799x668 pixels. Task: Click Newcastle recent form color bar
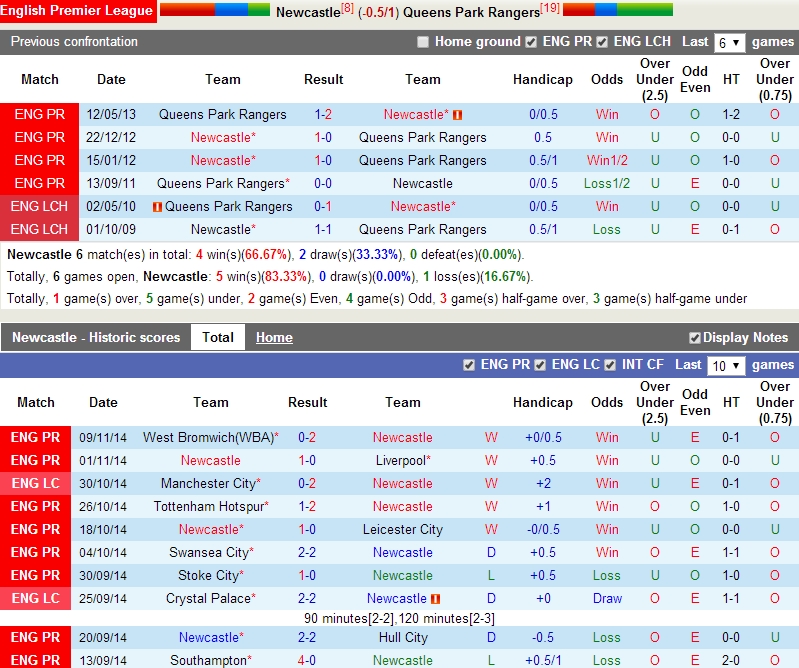point(215,10)
